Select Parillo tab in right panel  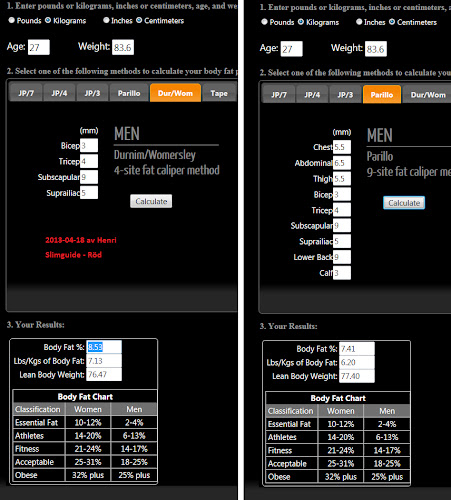click(x=382, y=94)
